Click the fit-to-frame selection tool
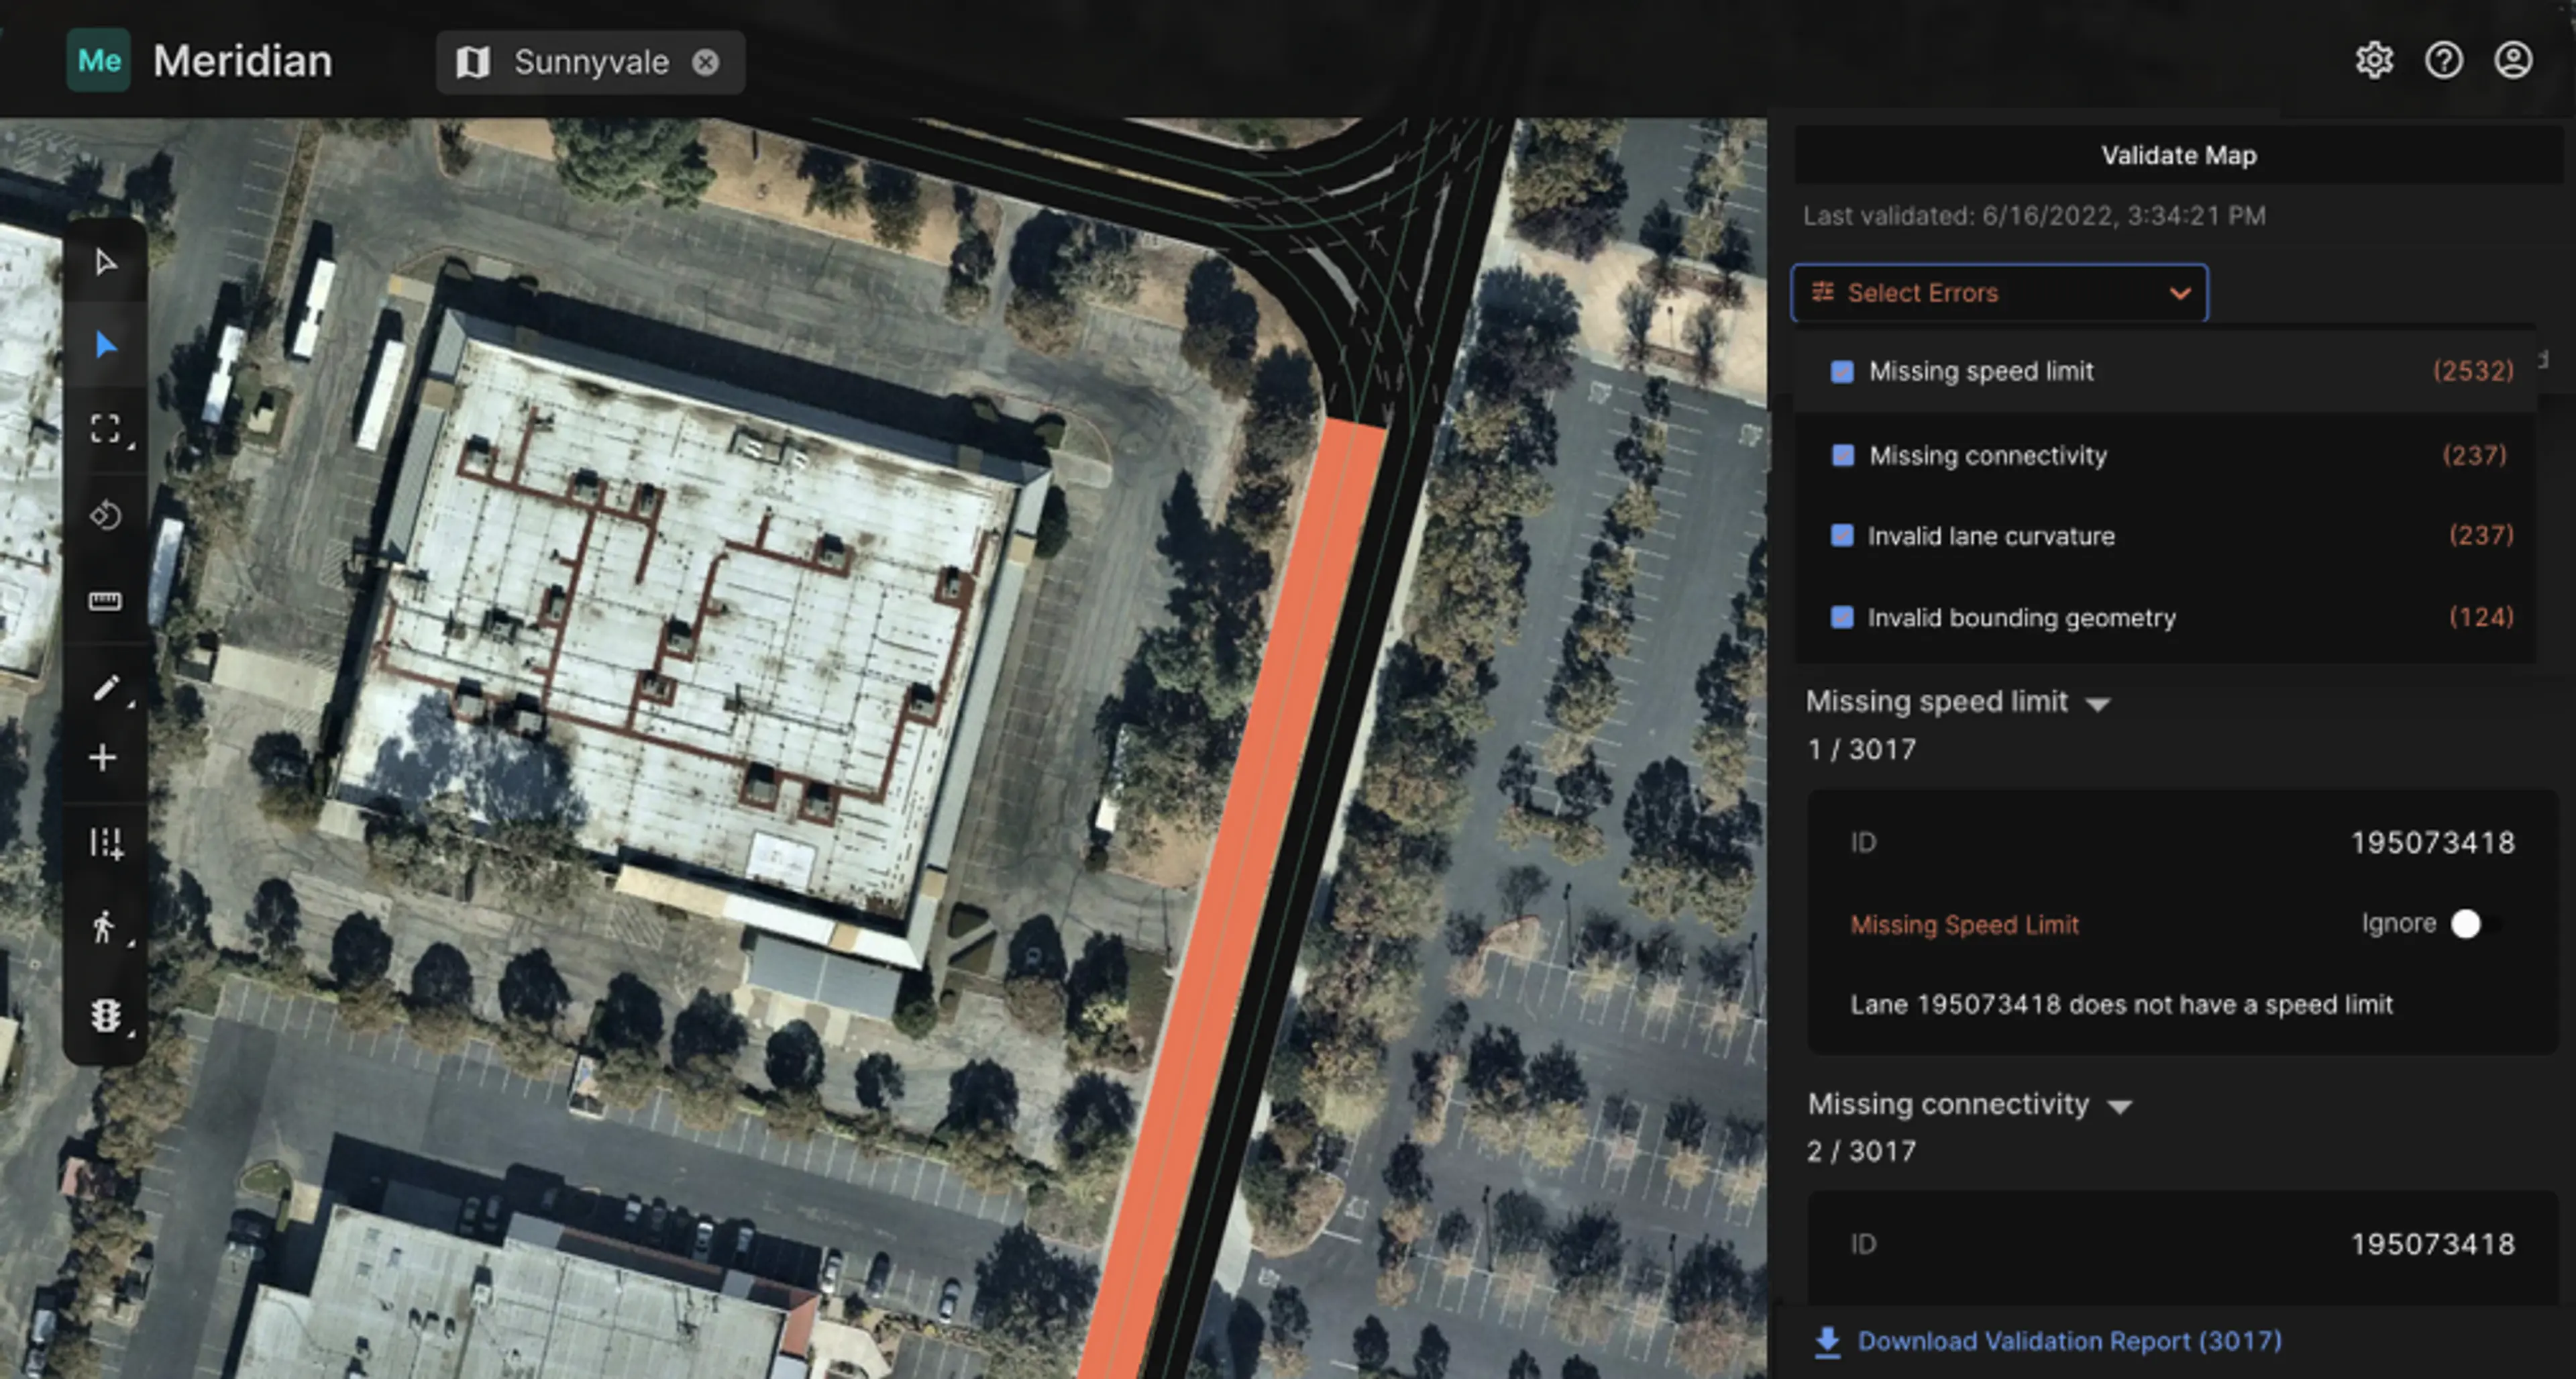2576x1379 pixels. pos(105,429)
